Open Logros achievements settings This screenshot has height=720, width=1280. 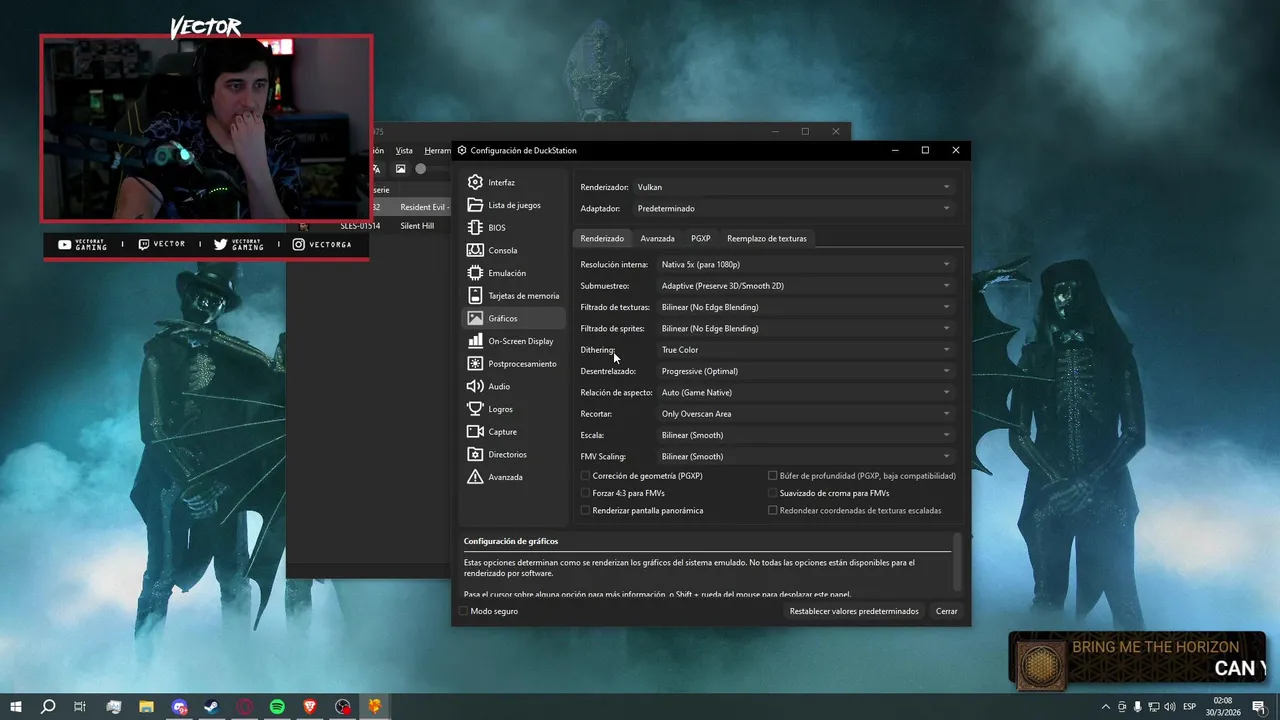tap(514, 409)
